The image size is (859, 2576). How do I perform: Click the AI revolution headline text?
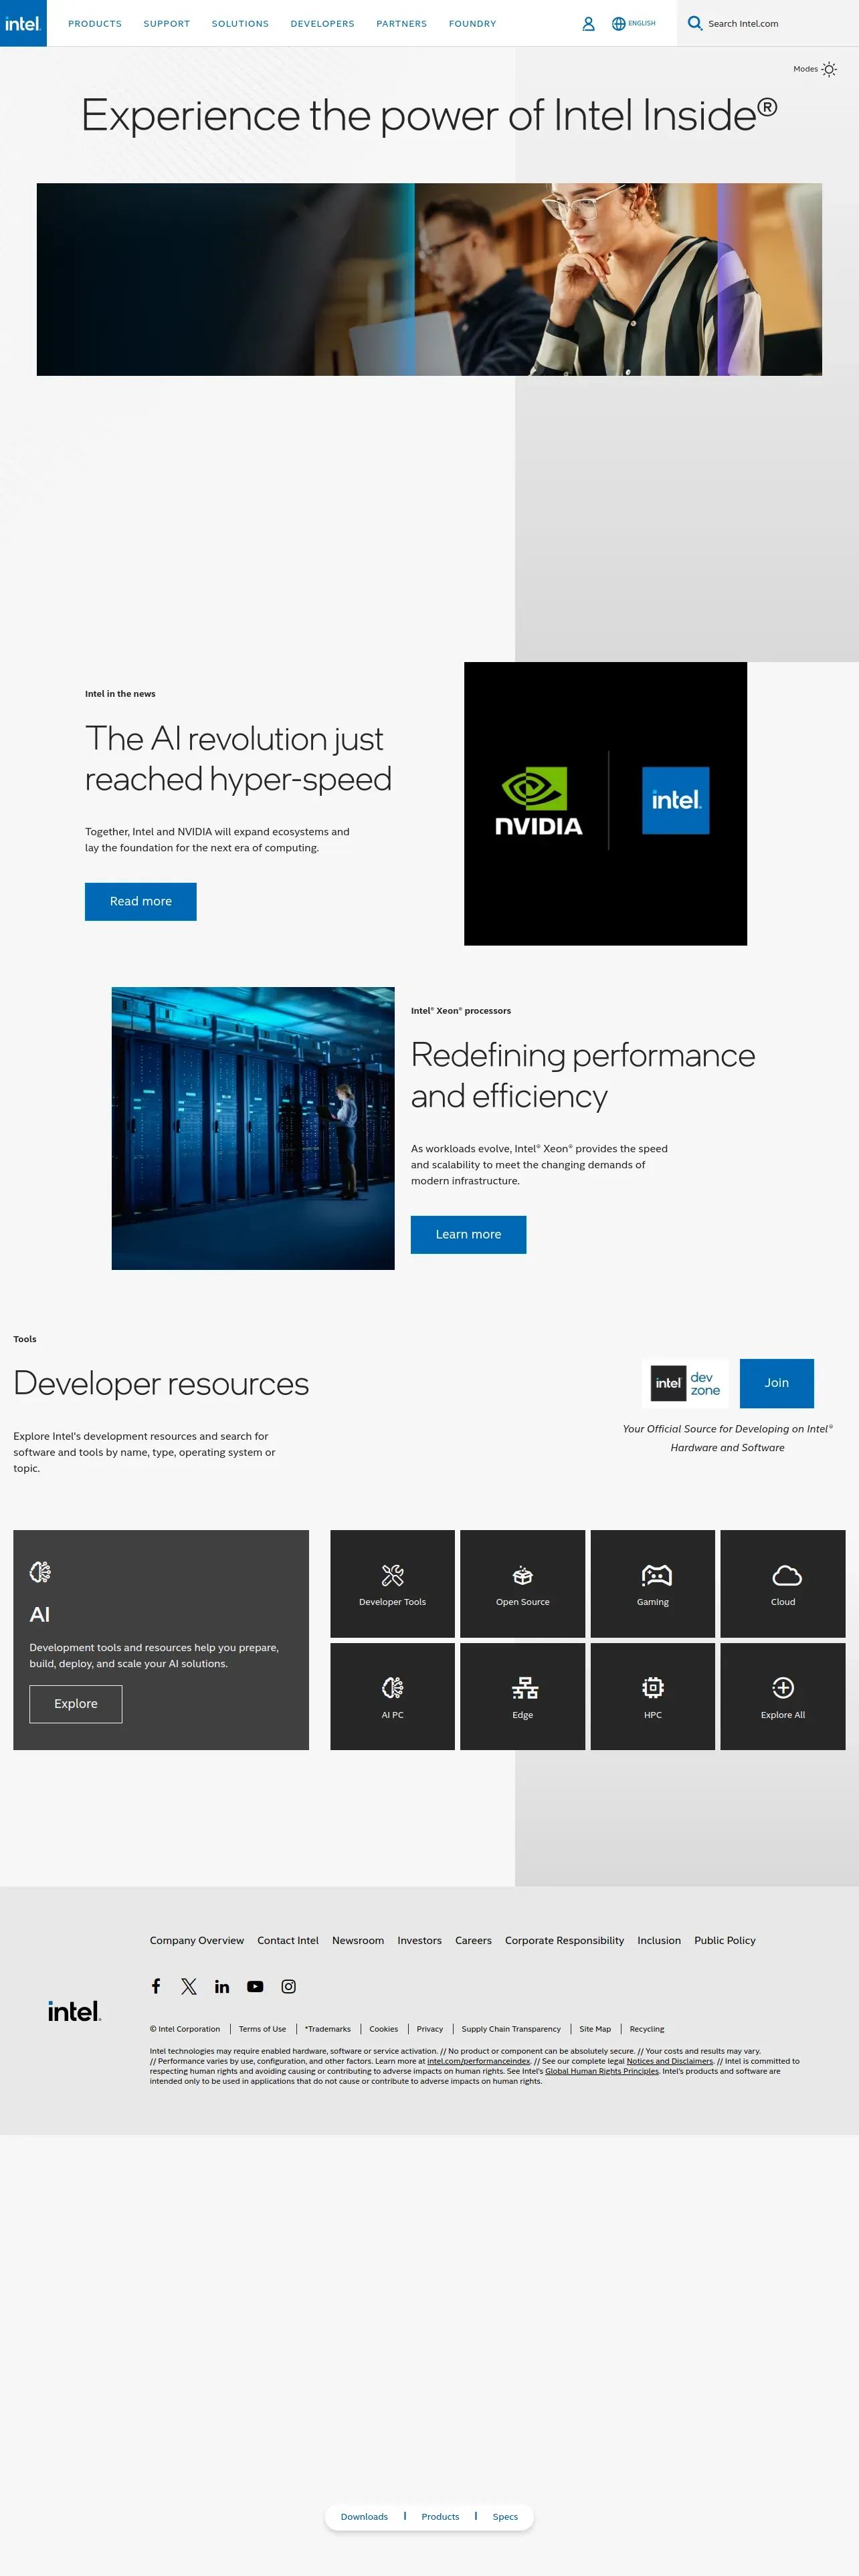[238, 758]
